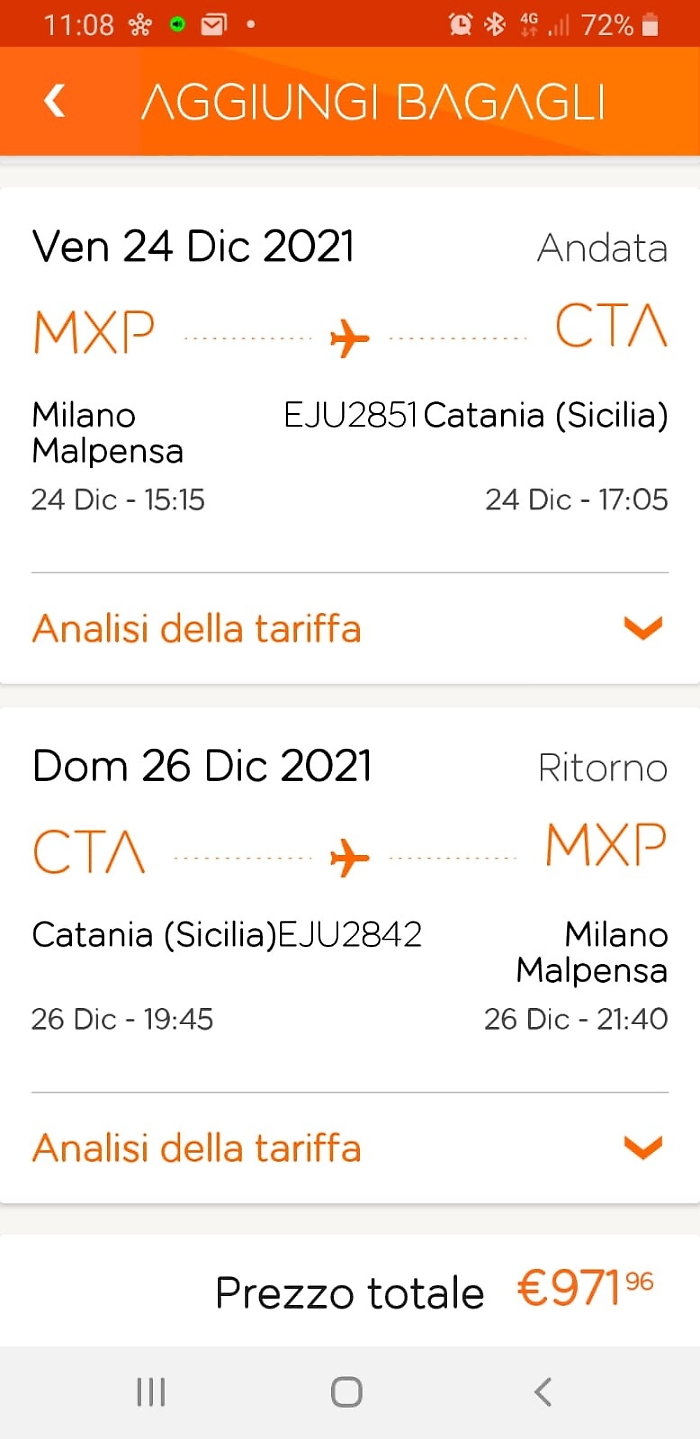Tap the Android back navigation key
700x1439 pixels.
[542, 1390]
